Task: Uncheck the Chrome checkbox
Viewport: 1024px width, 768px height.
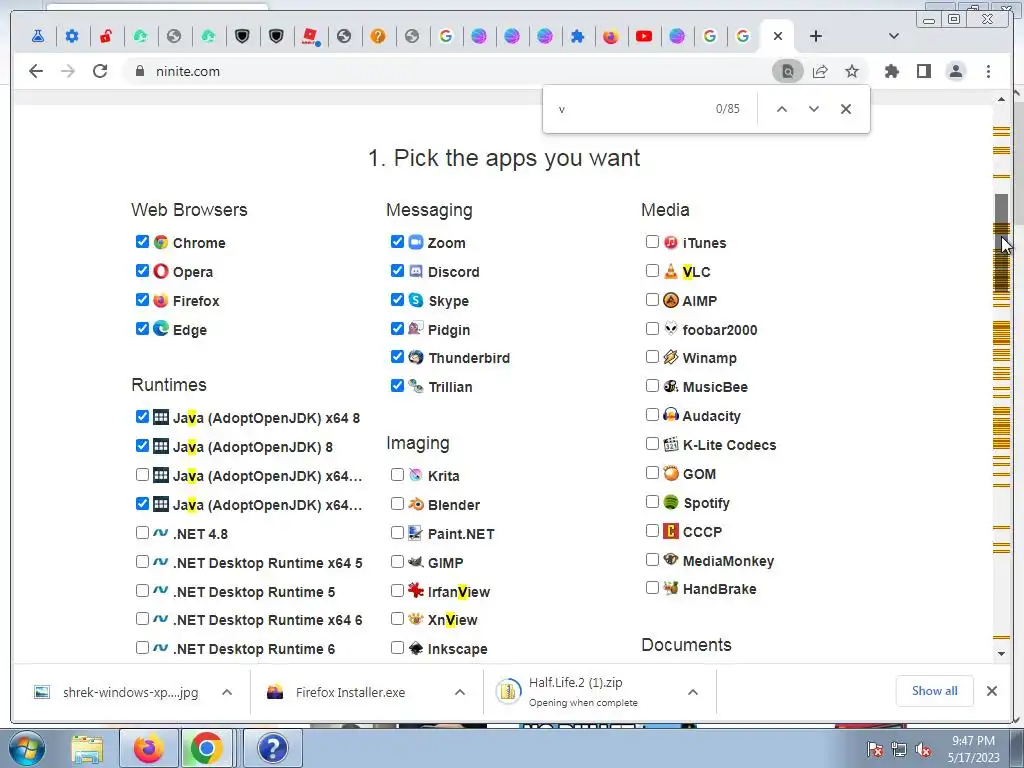Action: 142,242
